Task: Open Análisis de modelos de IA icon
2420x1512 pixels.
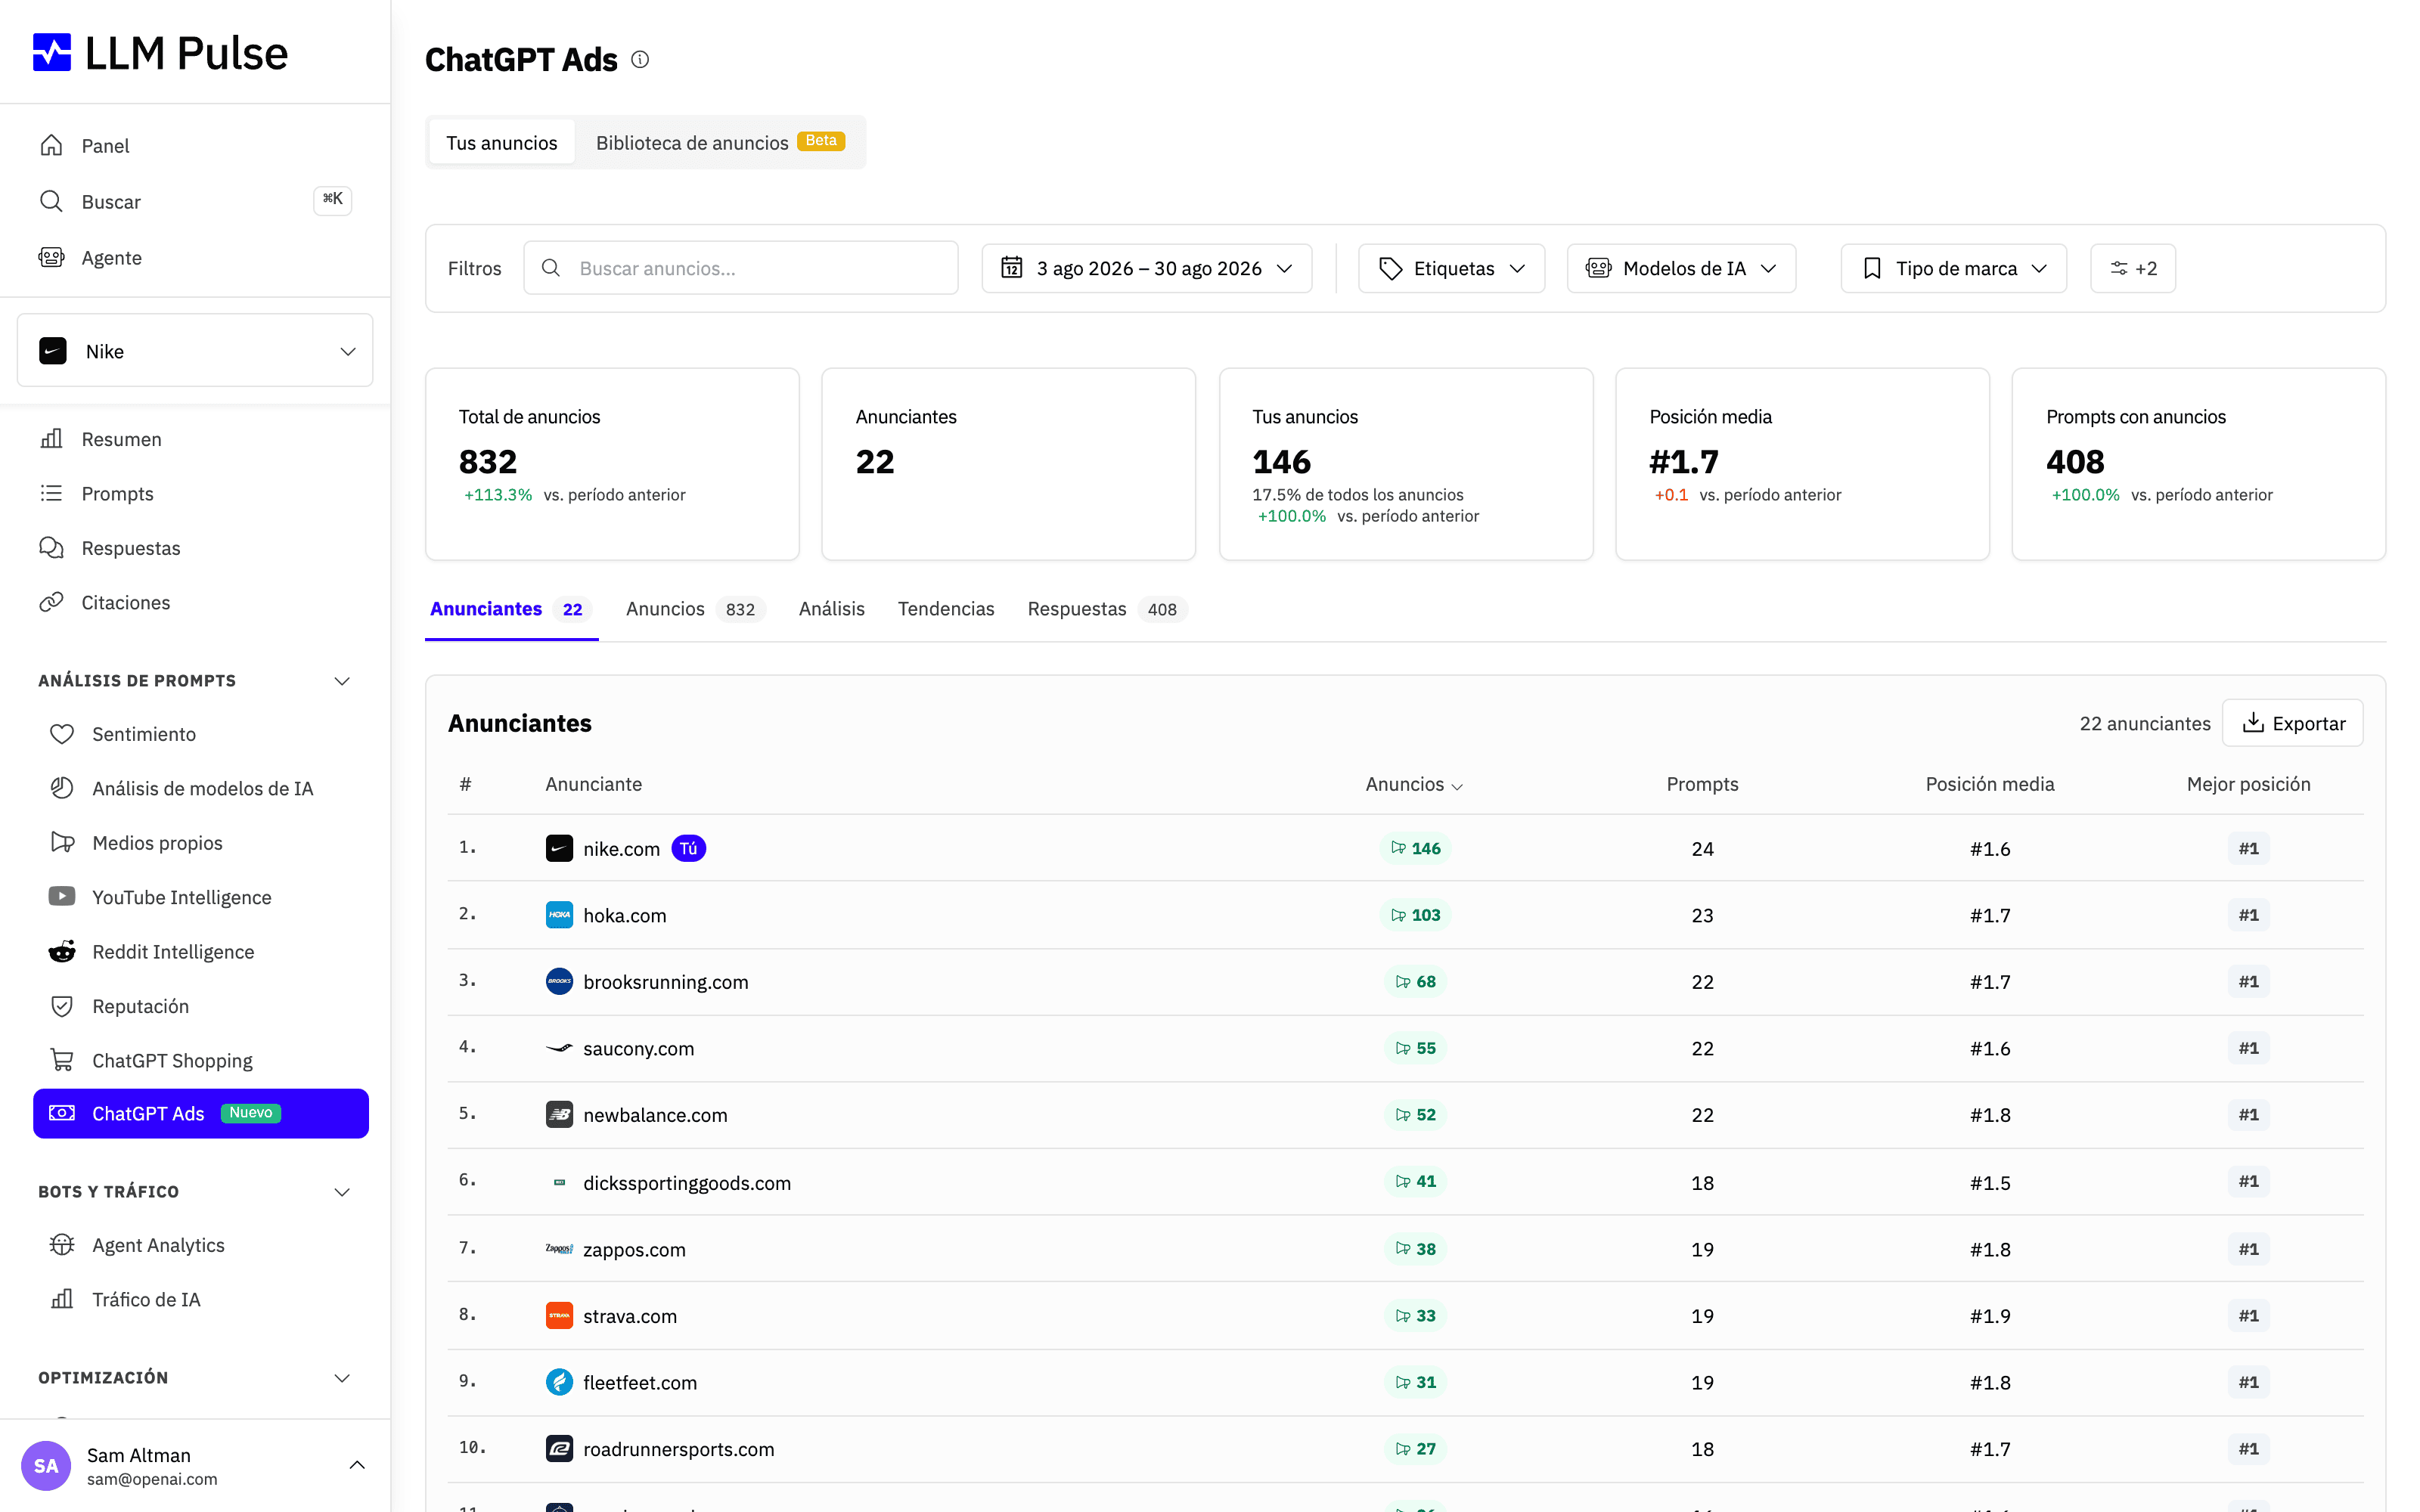Action: pyautogui.click(x=62, y=788)
